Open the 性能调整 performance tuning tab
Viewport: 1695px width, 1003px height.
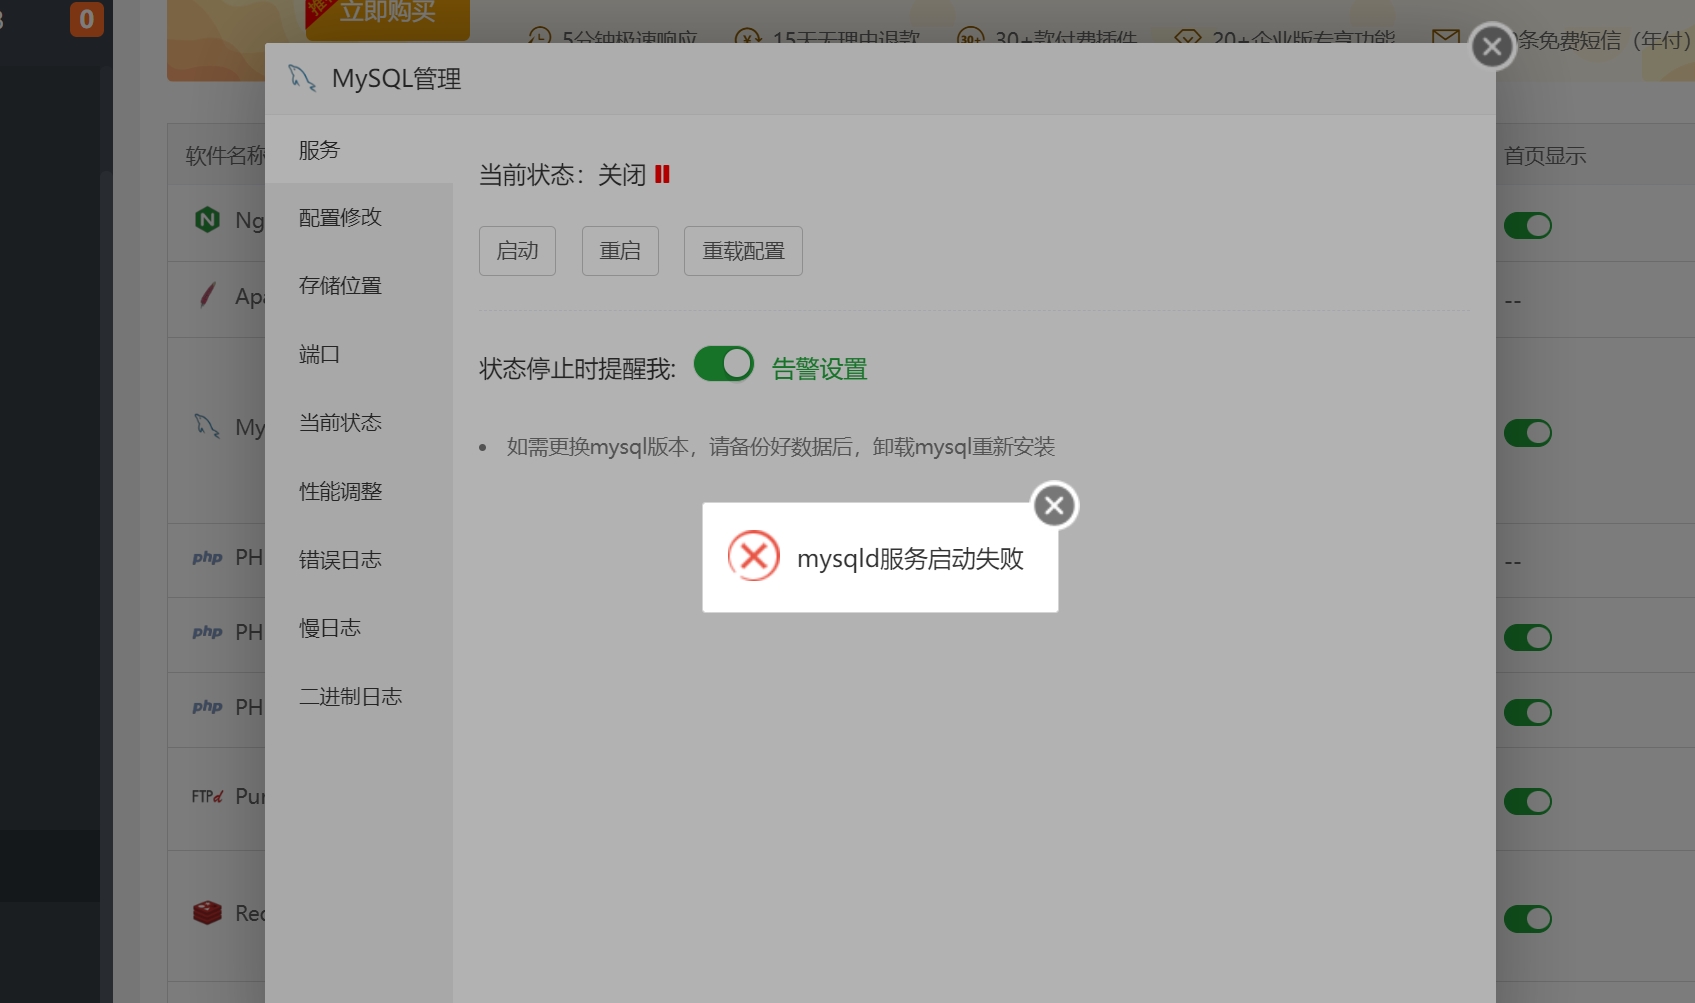(x=359, y=491)
